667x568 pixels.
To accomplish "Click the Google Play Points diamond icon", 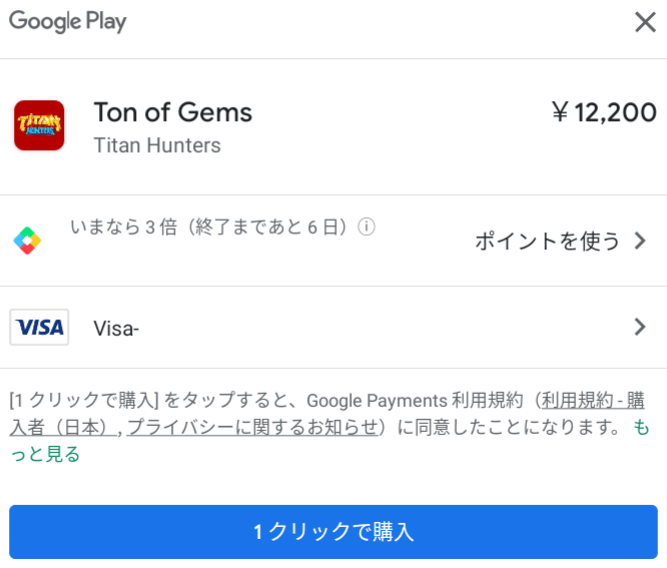I will click(x=27, y=241).
